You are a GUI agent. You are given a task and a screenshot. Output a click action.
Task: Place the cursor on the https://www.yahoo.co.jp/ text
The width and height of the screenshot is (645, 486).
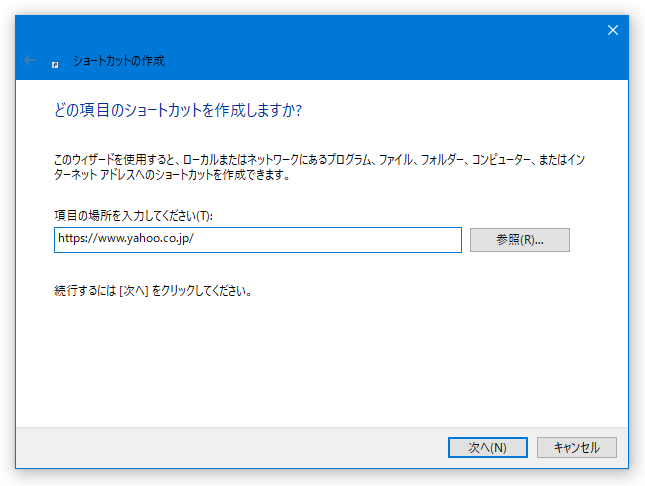pos(125,238)
